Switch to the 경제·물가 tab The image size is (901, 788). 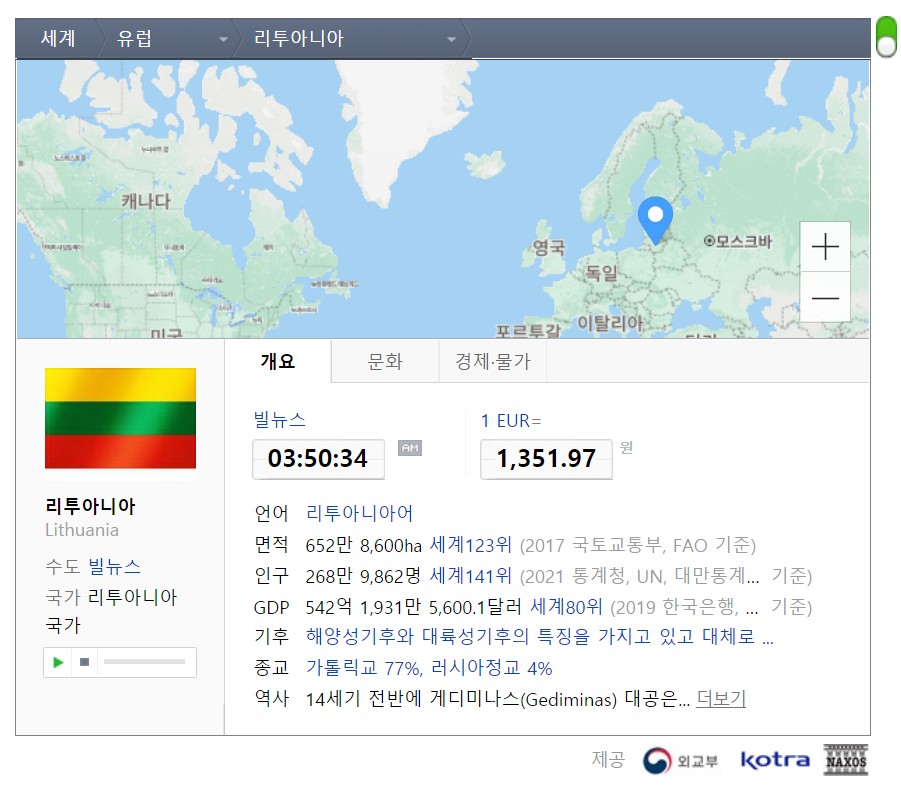[x=492, y=361]
